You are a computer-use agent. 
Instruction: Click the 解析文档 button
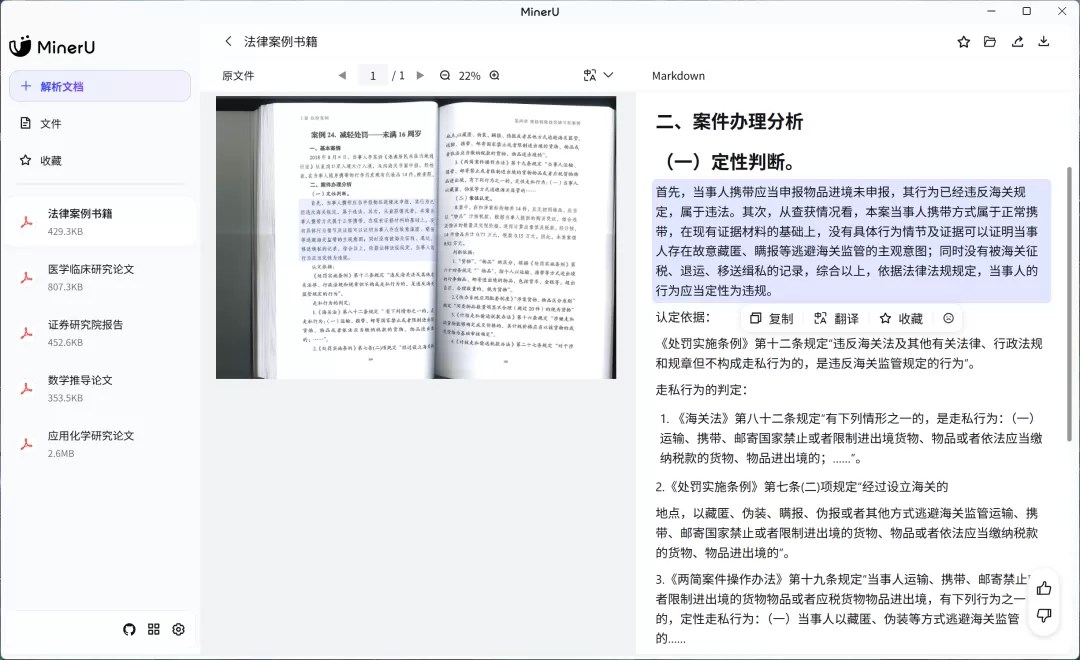(100, 86)
